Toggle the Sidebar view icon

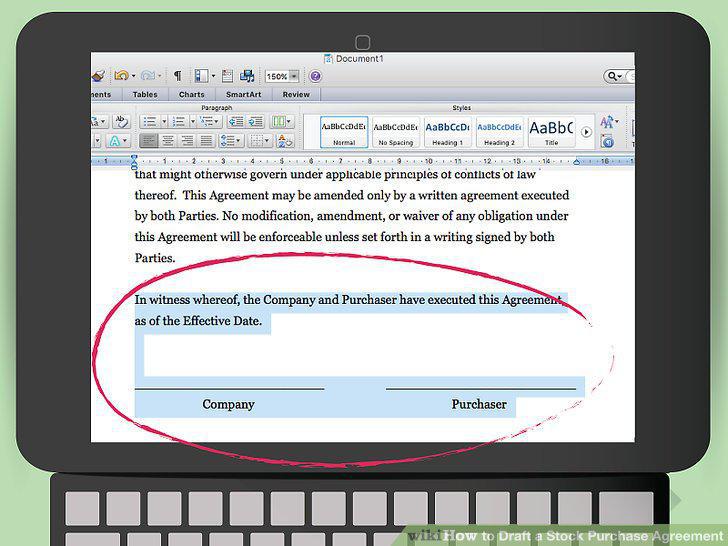click(x=201, y=76)
